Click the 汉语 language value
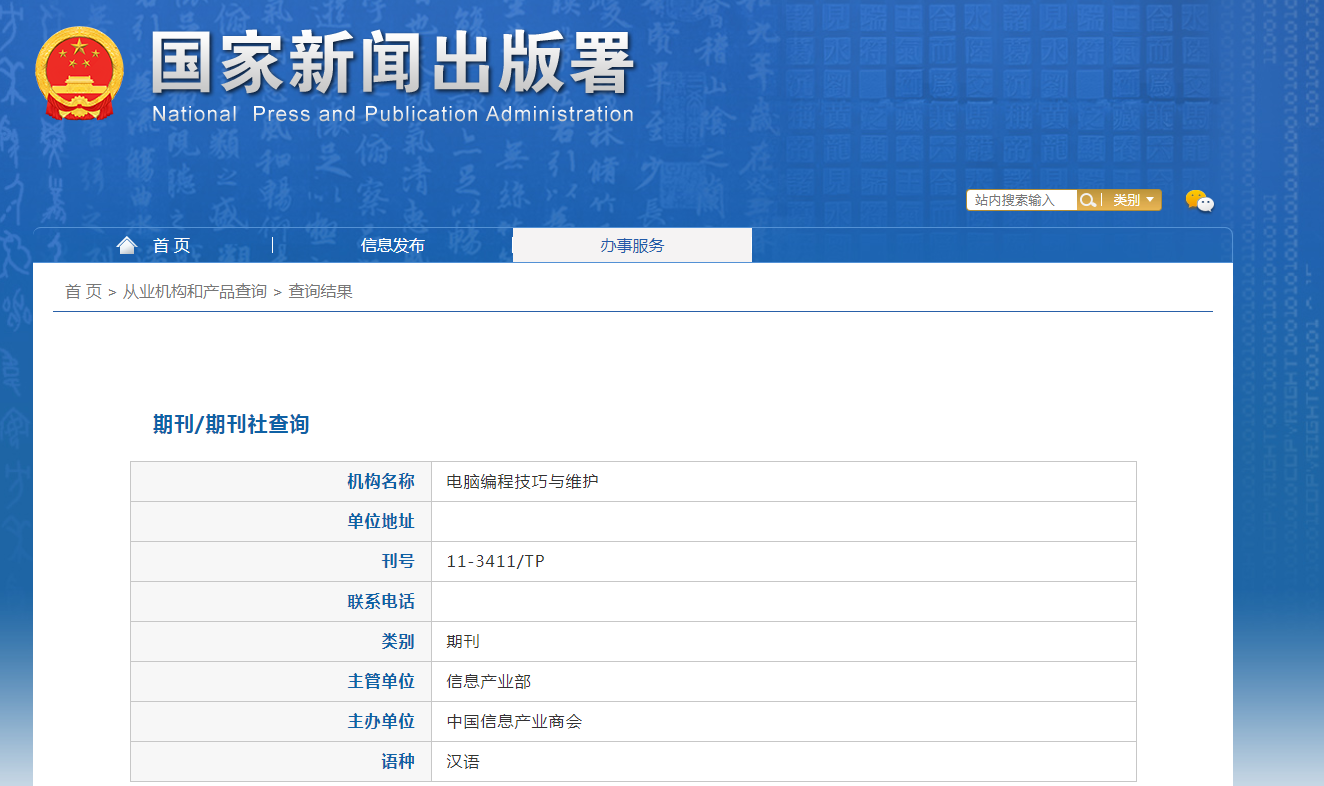 [x=463, y=761]
